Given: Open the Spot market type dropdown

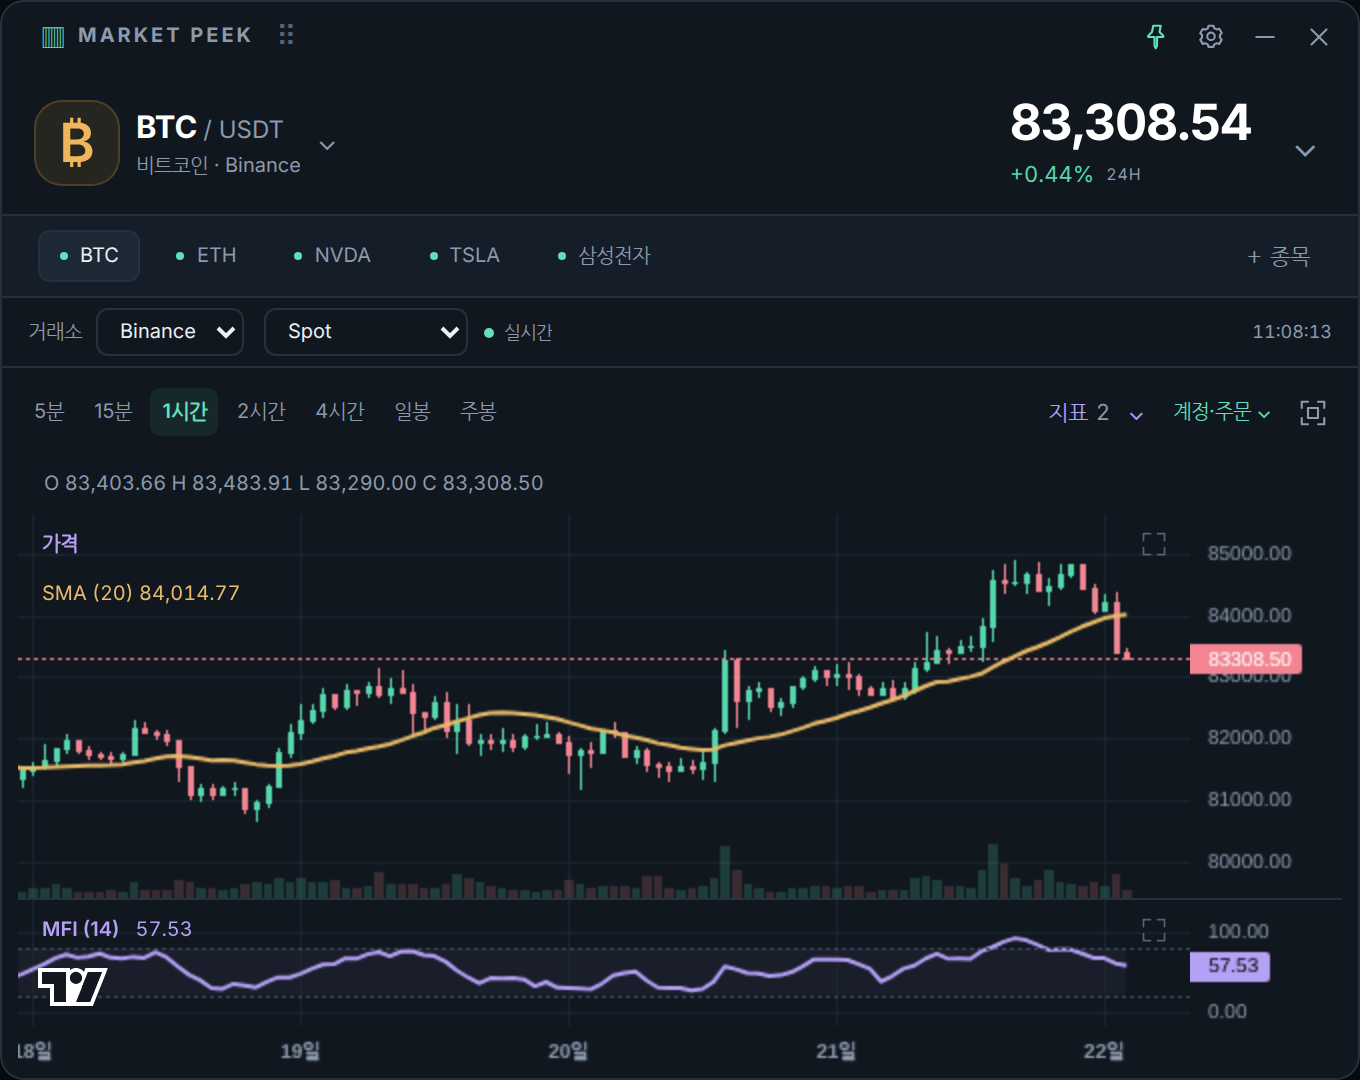Looking at the screenshot, I should click(366, 332).
